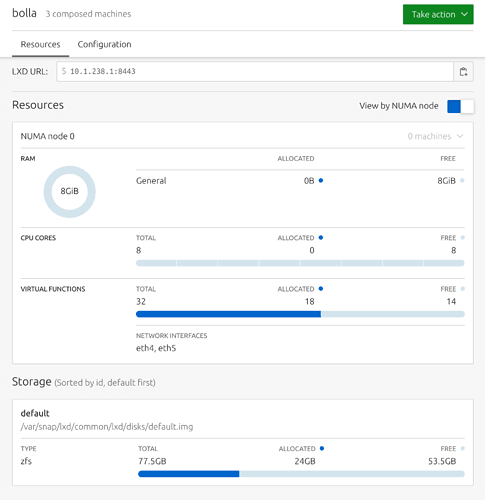Copy the LXD URL with clipboard icon
Screen dimensions: 485x500
463,72
